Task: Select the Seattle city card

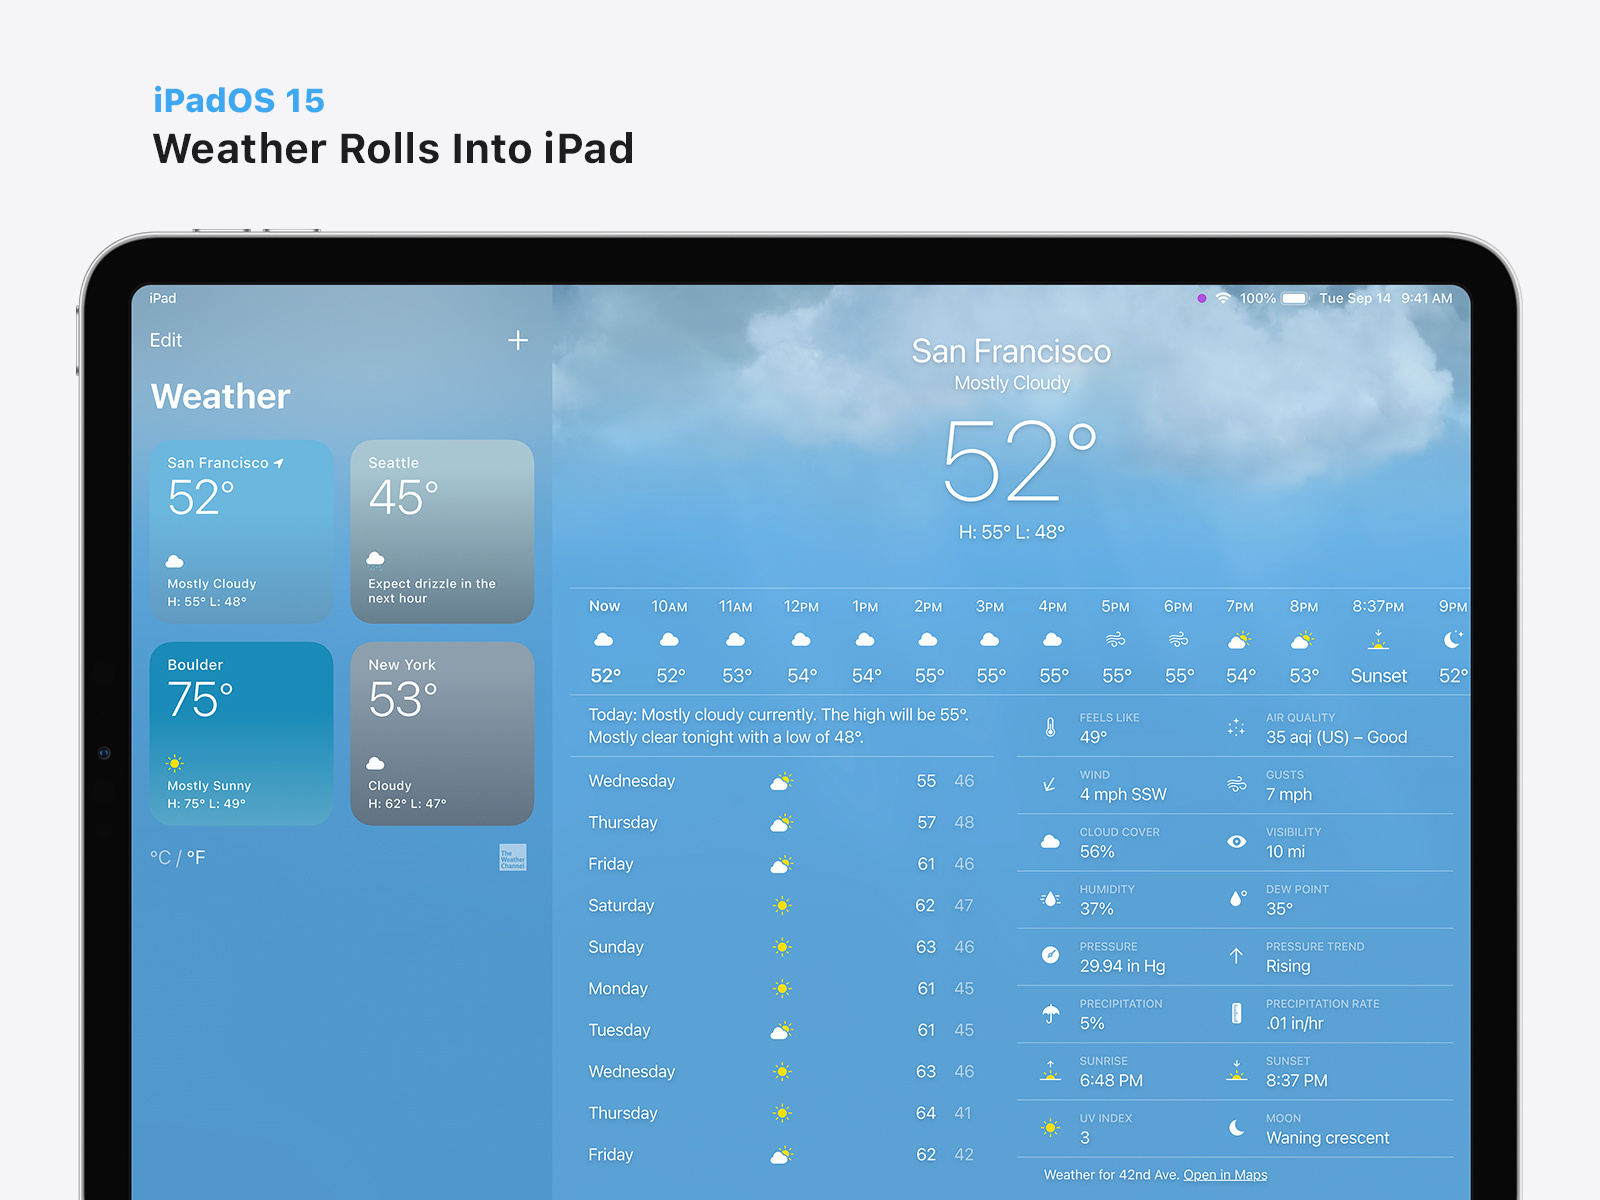Action: [442, 532]
